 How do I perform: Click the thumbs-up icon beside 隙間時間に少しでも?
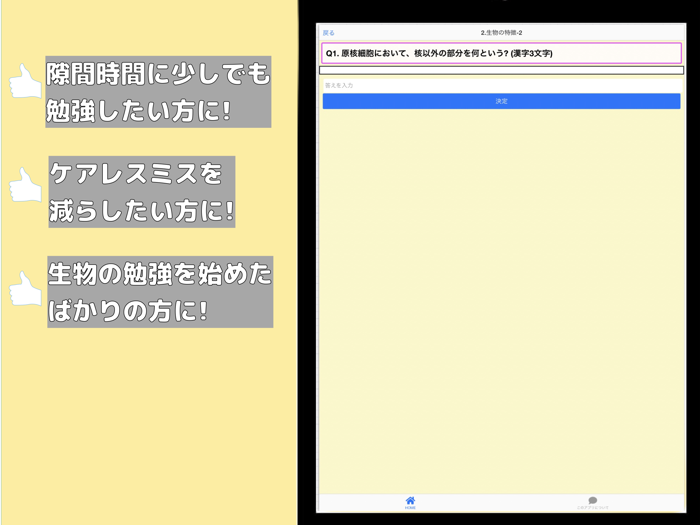point(25,81)
